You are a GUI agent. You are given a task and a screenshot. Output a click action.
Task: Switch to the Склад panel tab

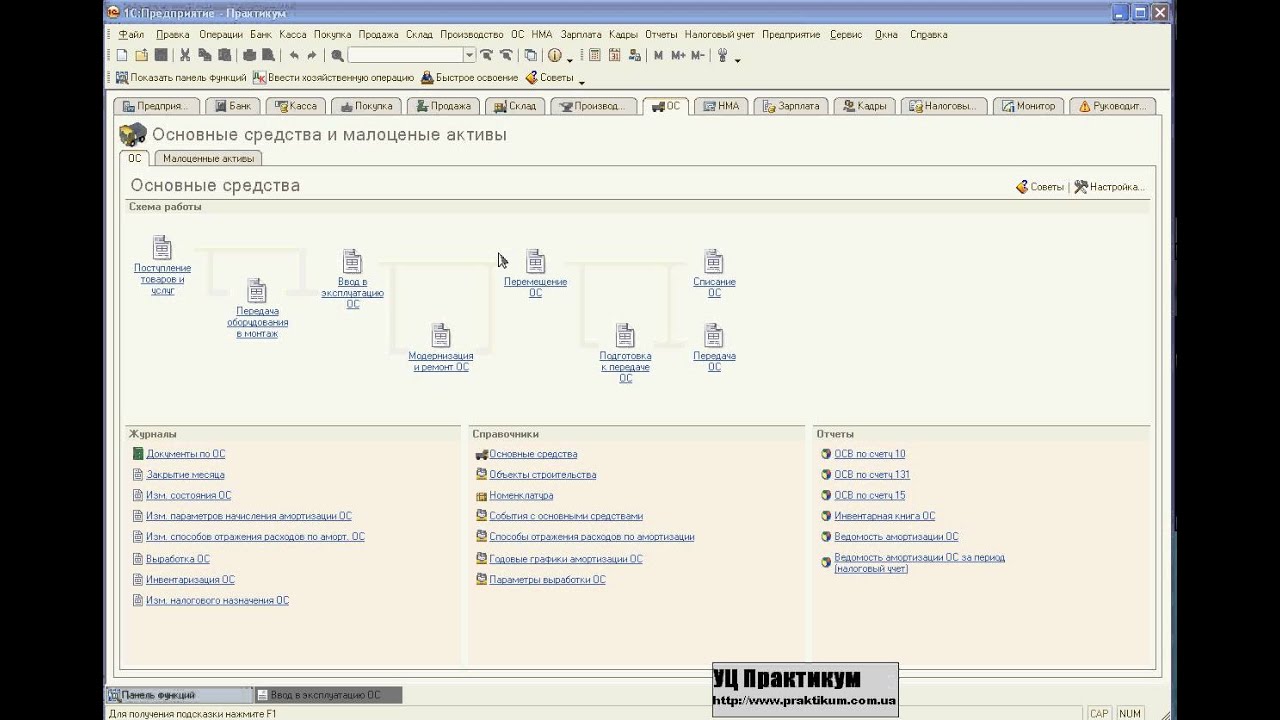click(515, 106)
